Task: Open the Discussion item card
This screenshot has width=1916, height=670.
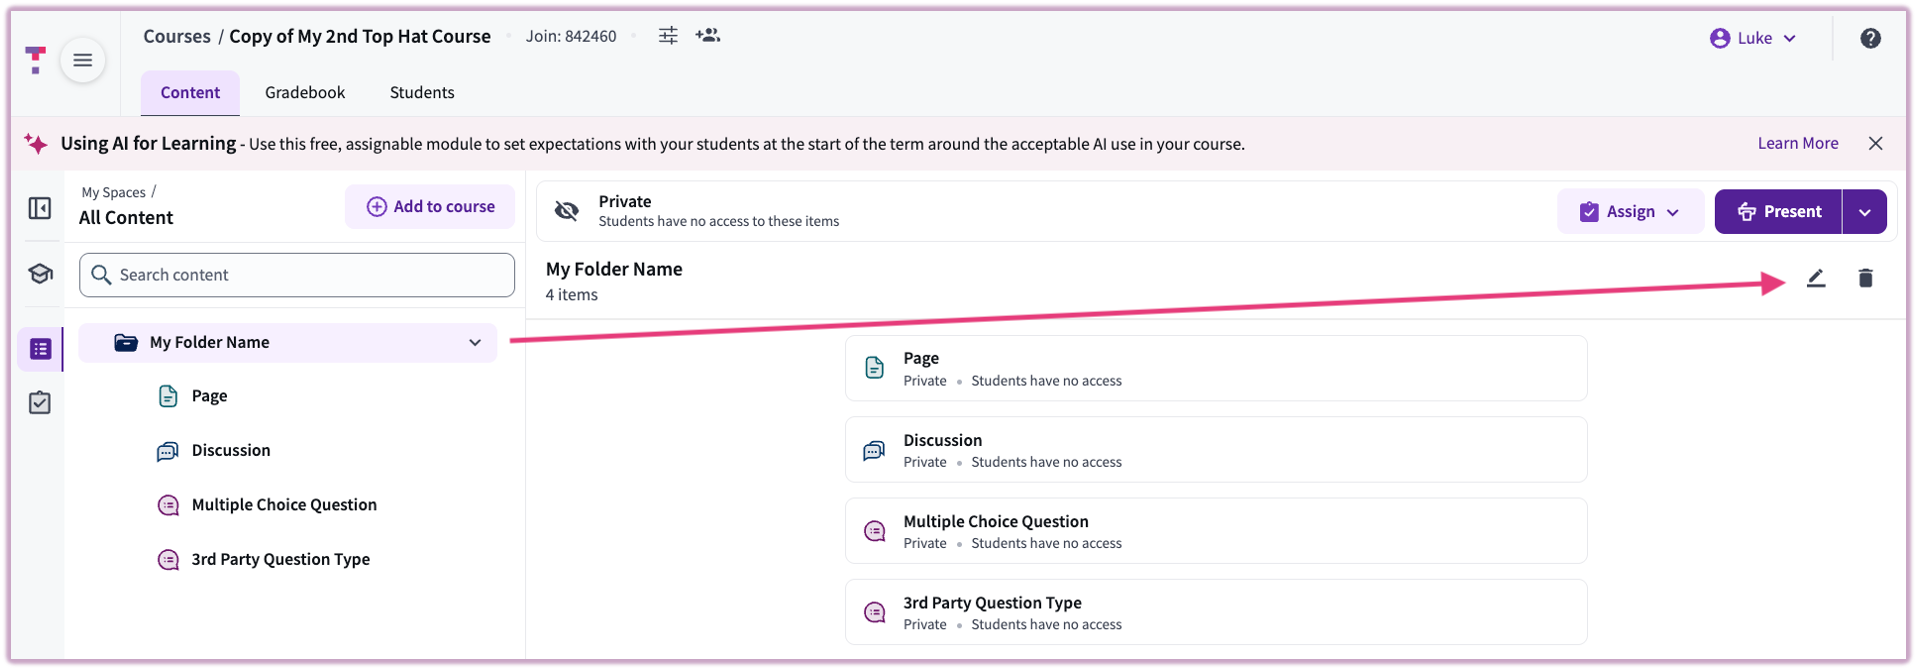Action: pos(1216,450)
